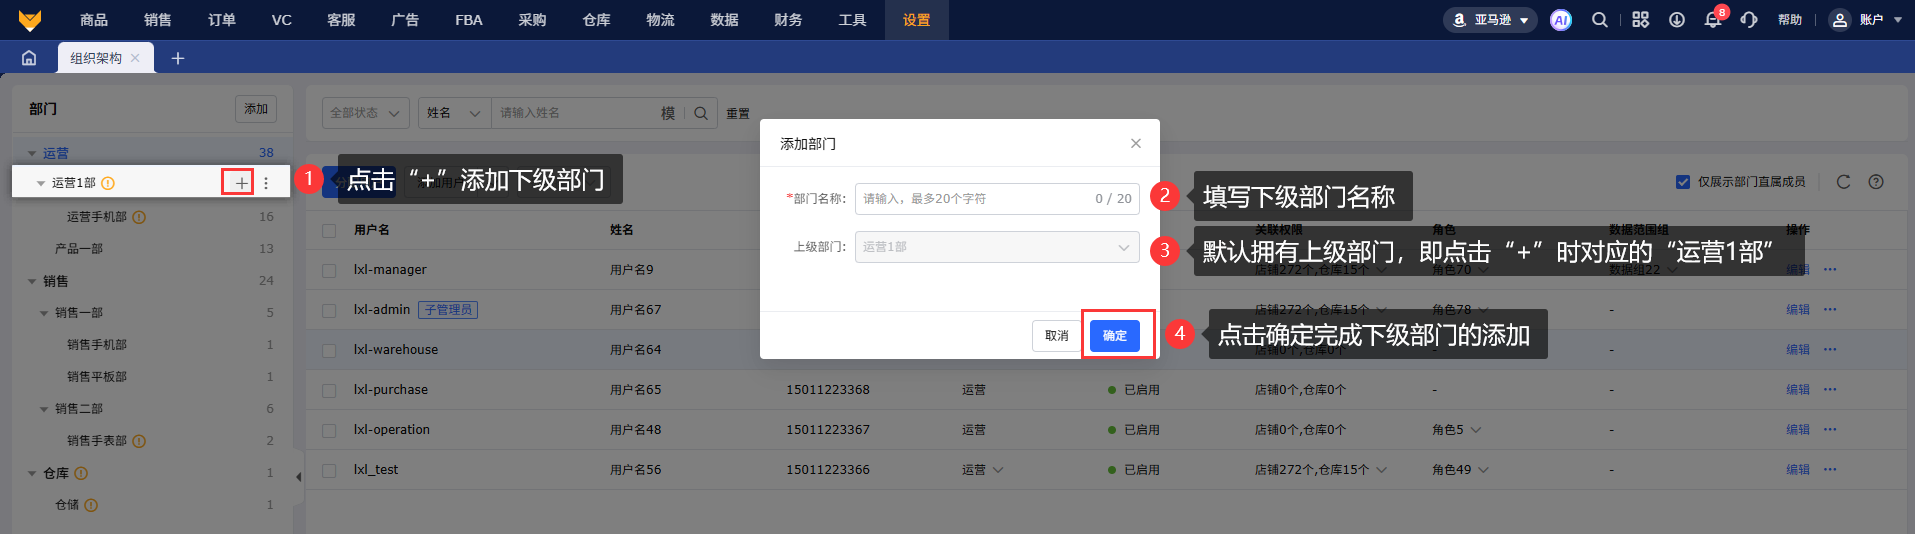Click the 重置 reset button

[x=738, y=113]
